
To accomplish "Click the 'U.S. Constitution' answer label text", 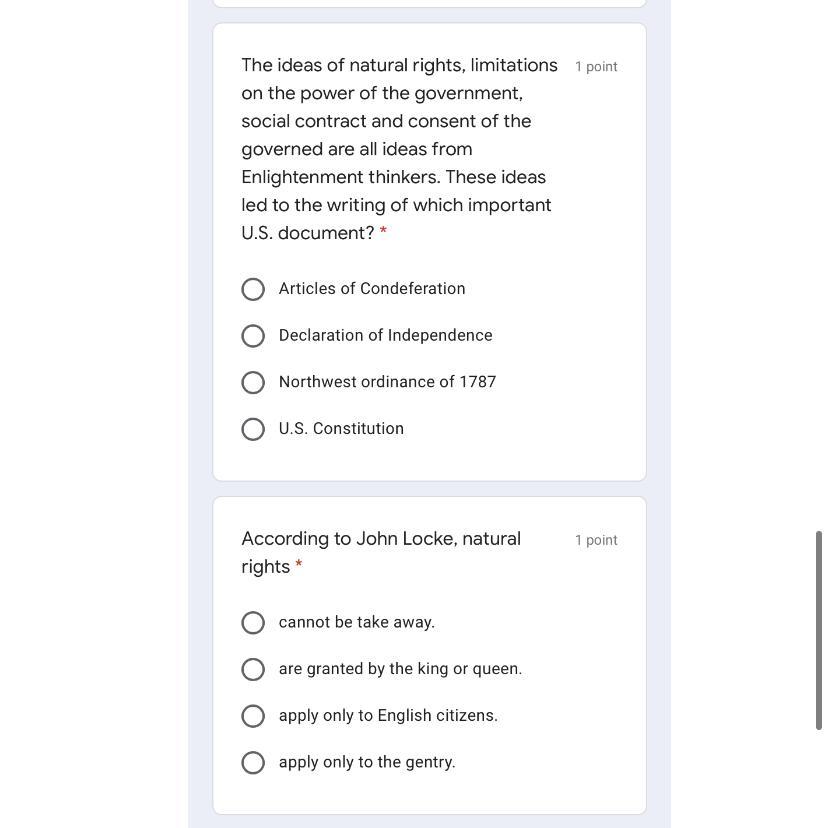I will coord(341,429).
